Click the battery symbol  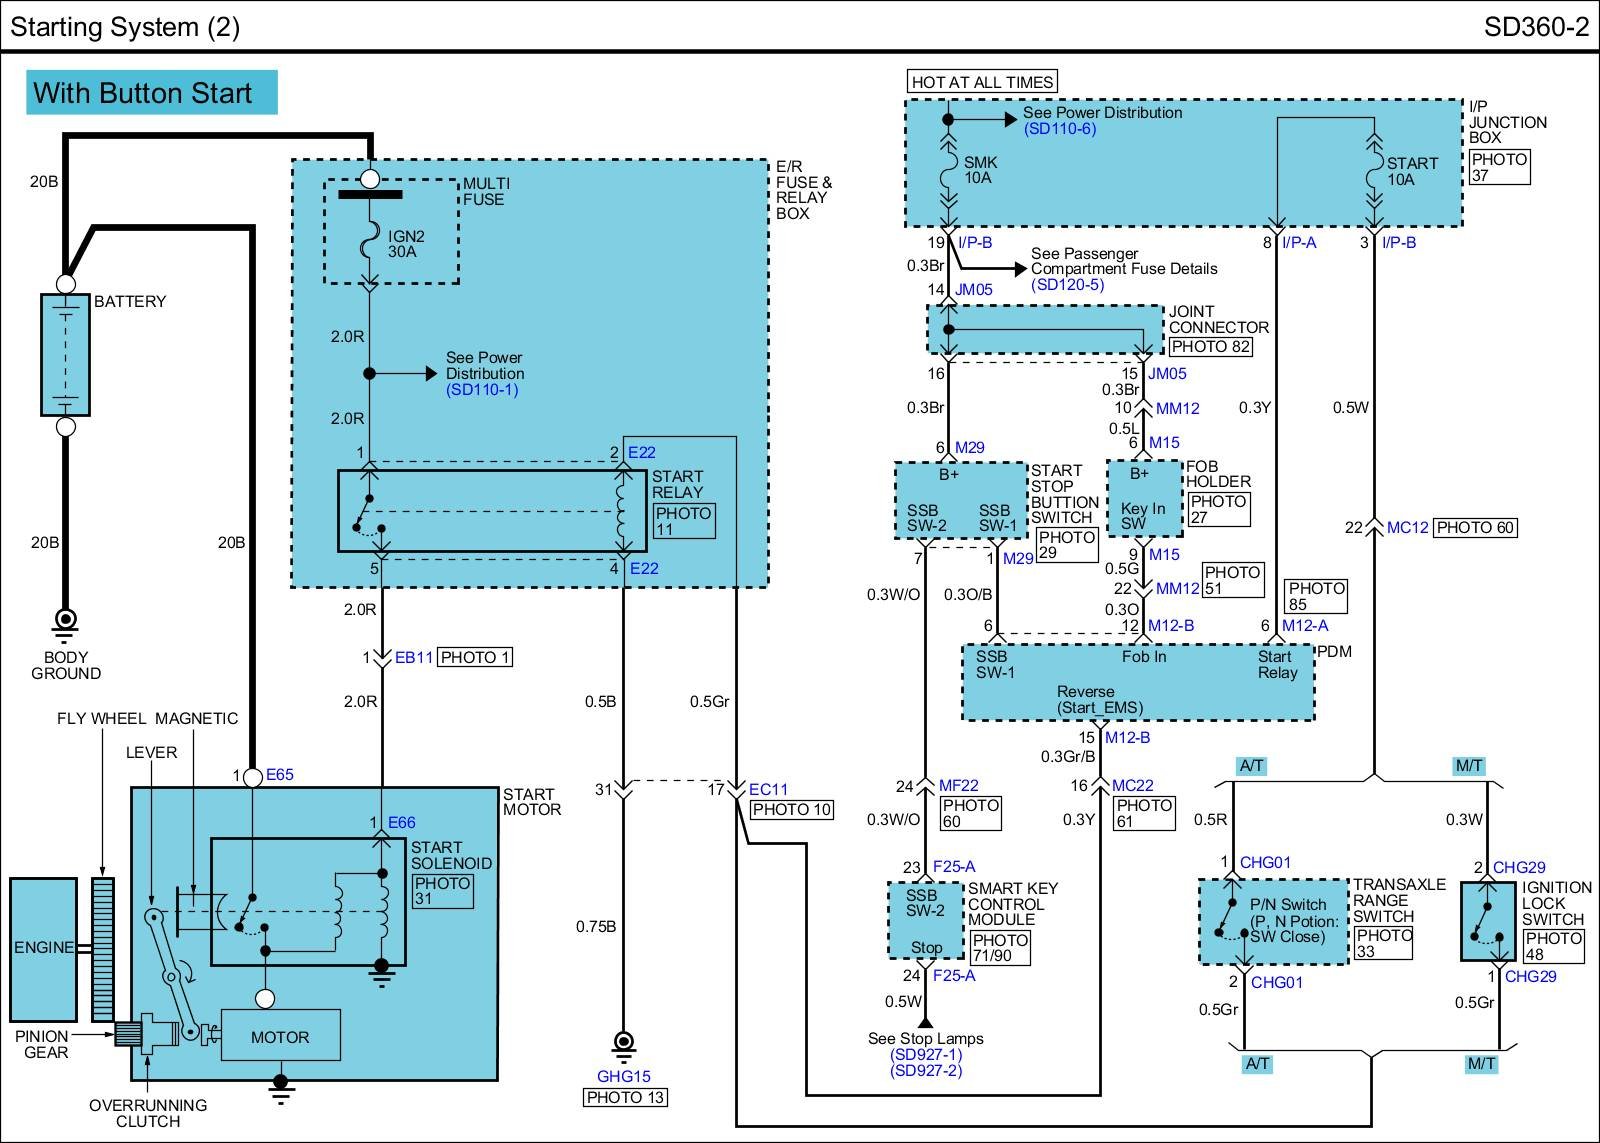coord(65,354)
